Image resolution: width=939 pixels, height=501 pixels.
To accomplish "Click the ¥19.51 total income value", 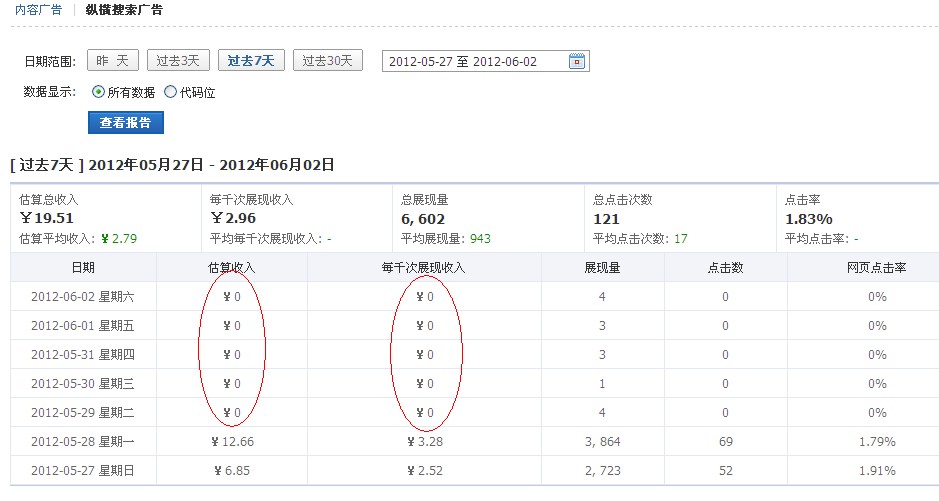I will click(47, 218).
